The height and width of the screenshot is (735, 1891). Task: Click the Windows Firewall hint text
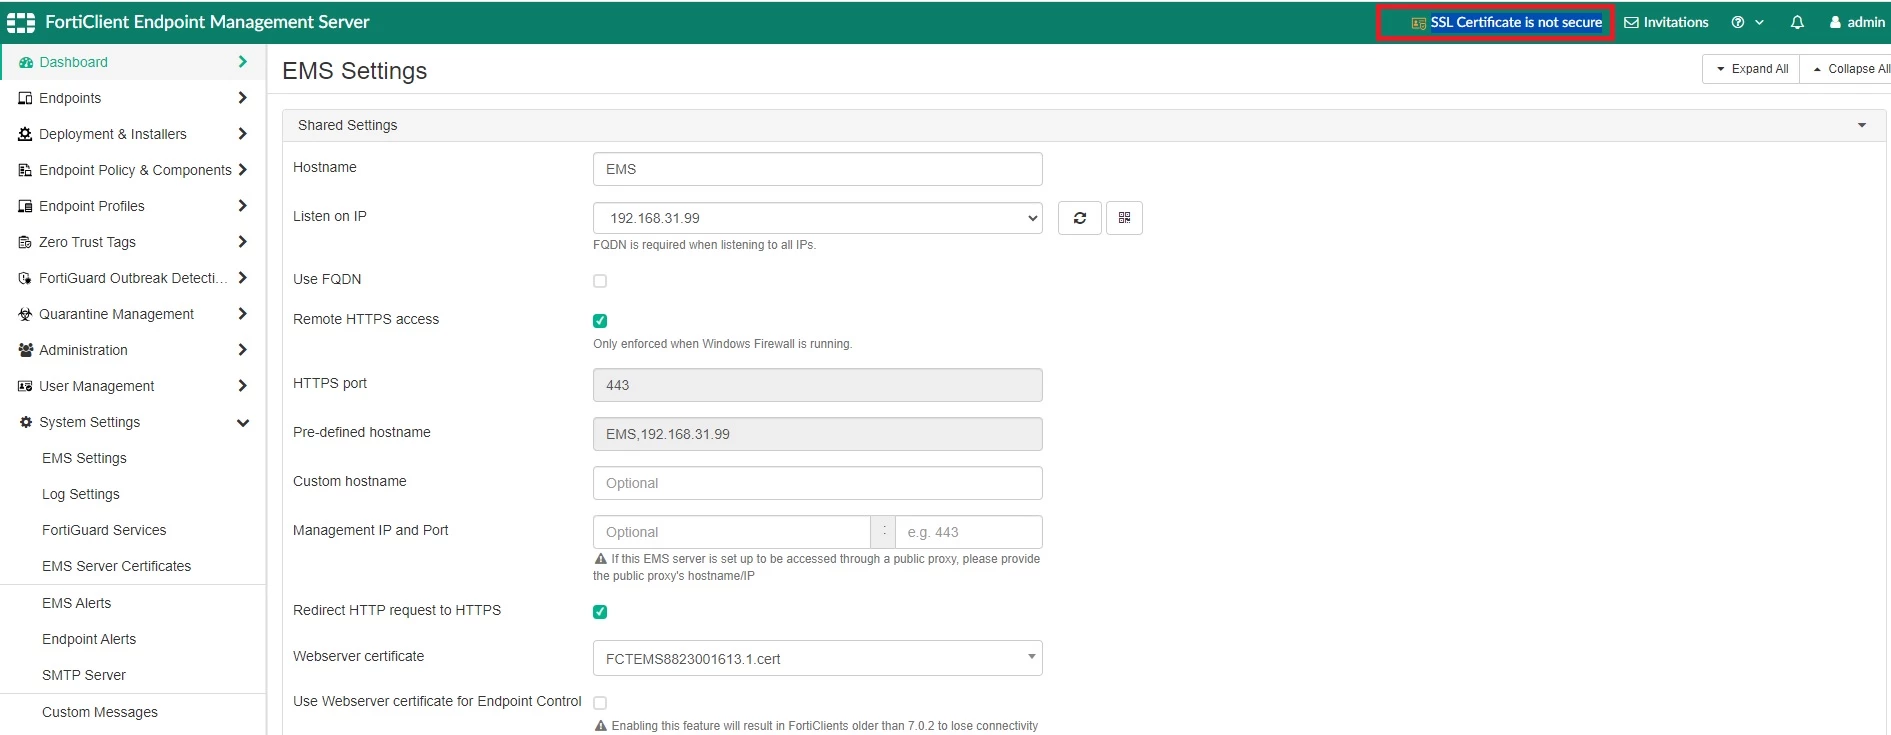coord(722,344)
